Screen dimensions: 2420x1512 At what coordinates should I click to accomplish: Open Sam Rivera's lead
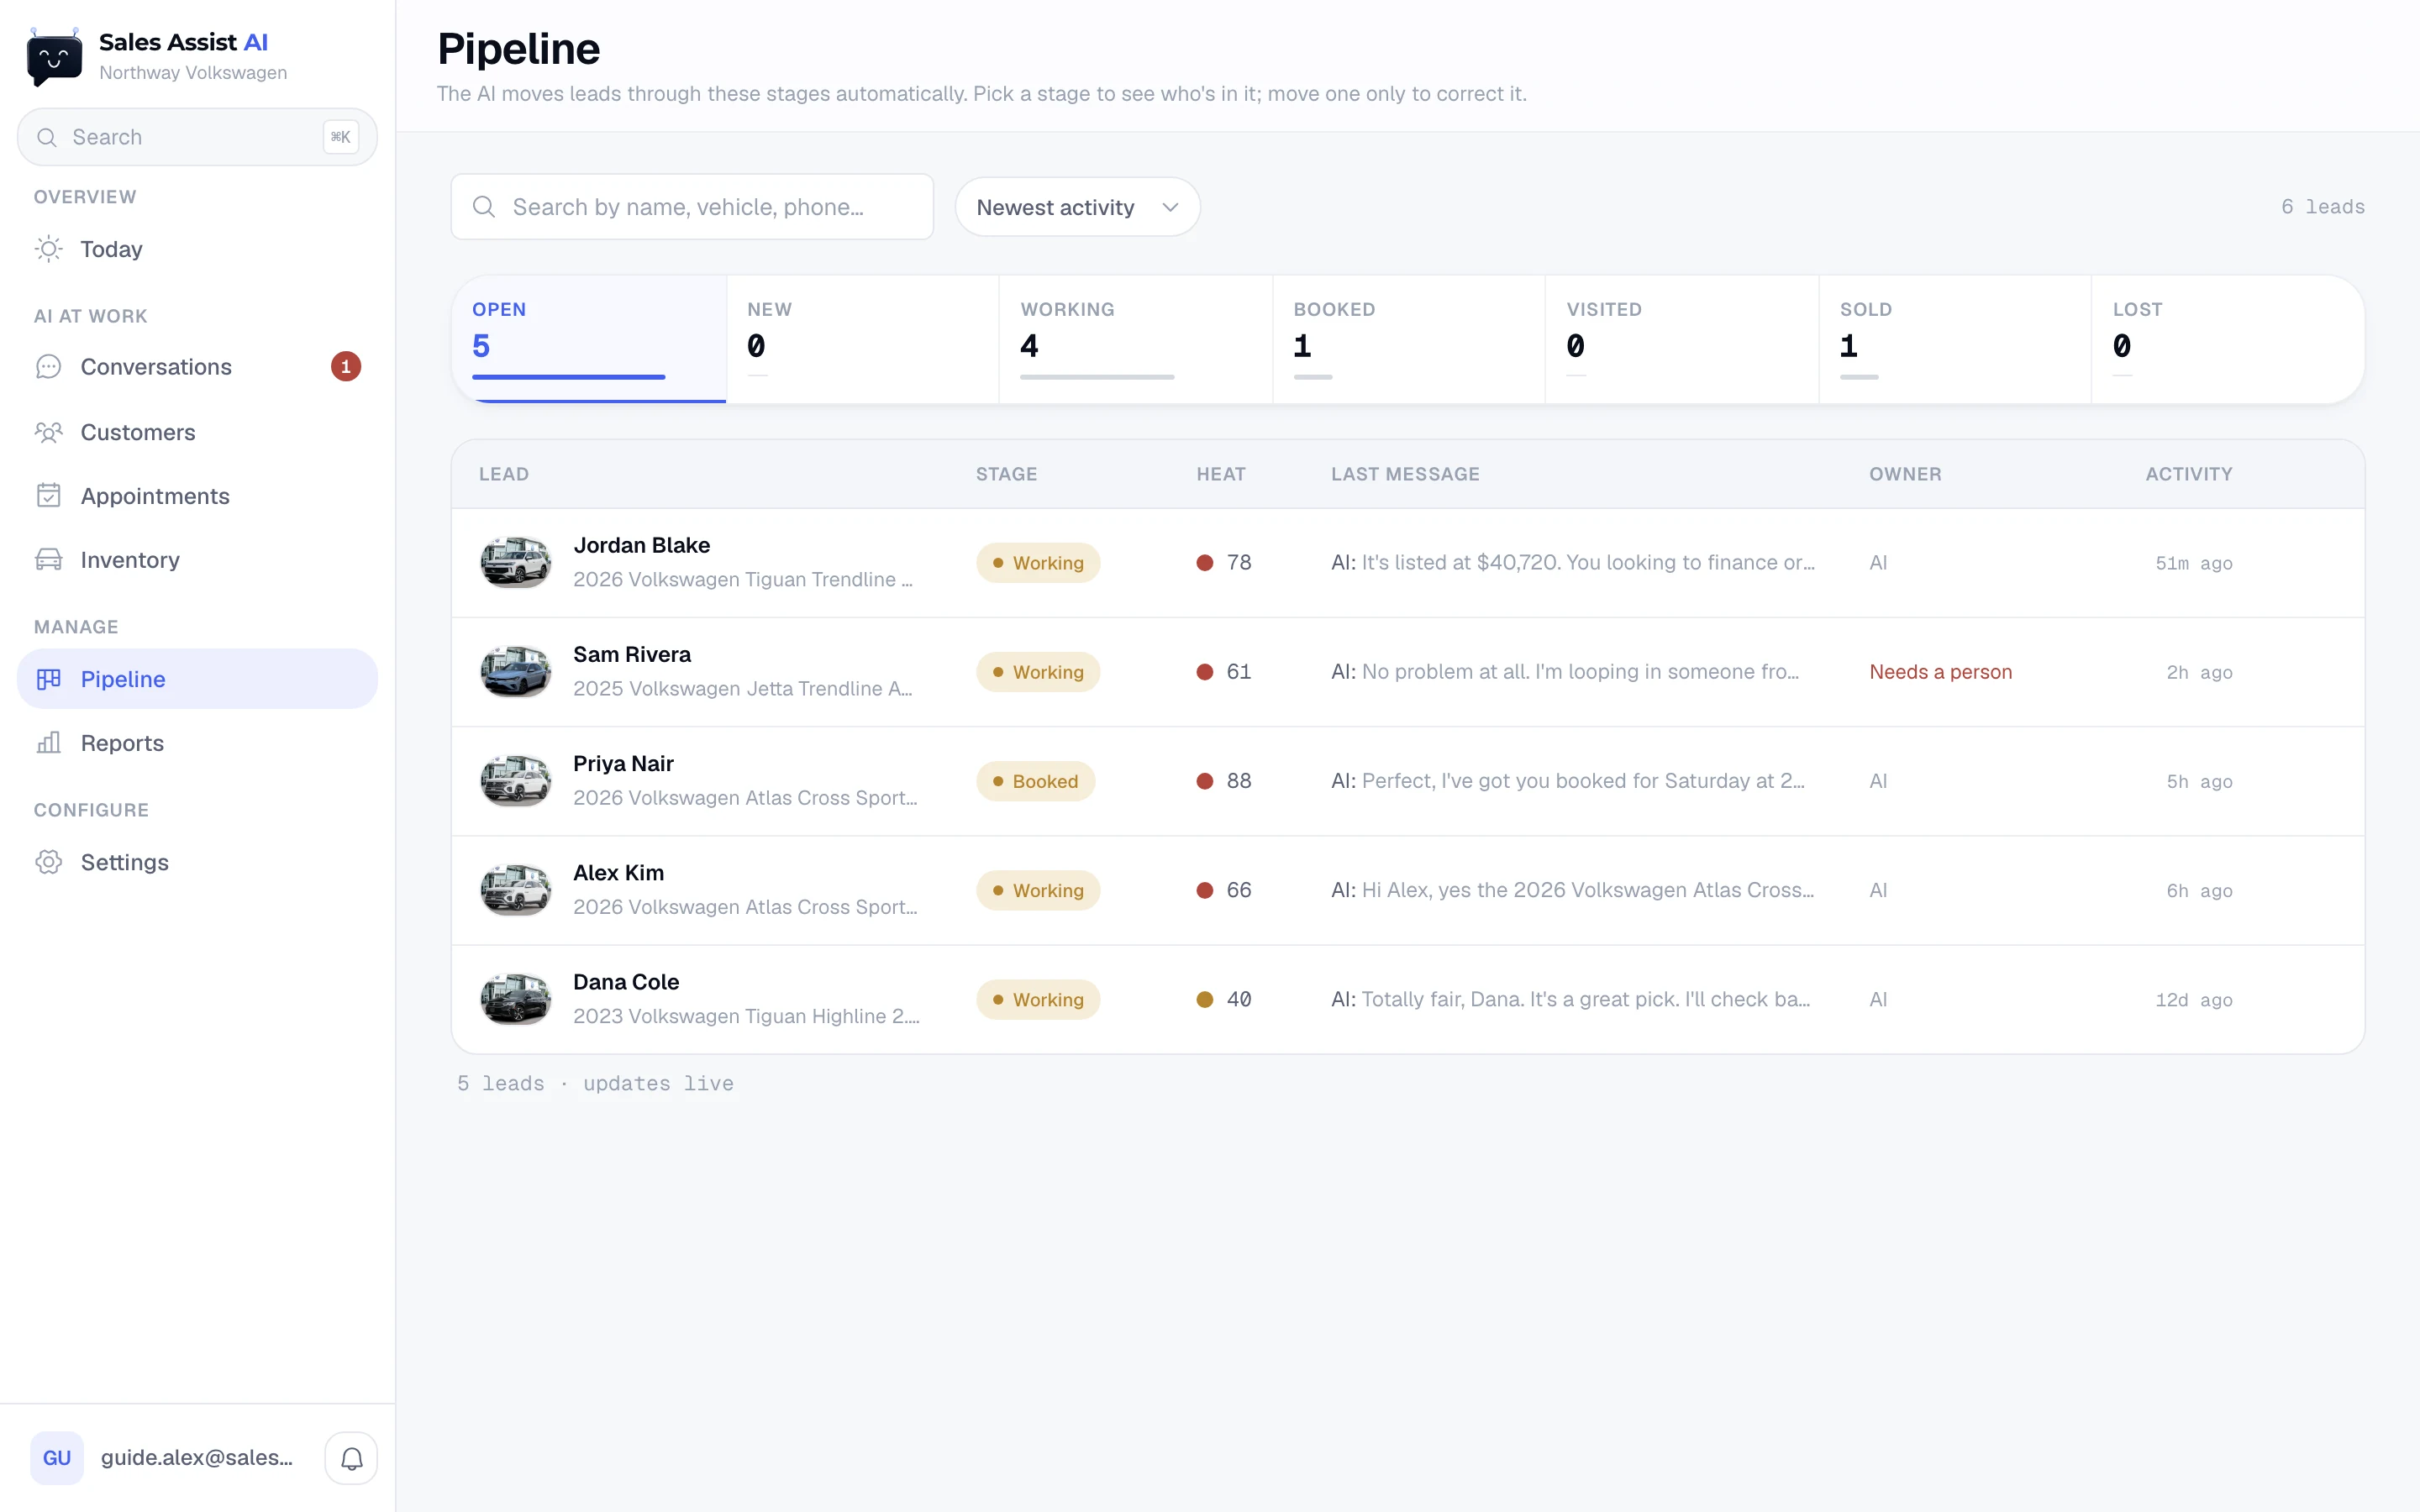[x=1408, y=672]
